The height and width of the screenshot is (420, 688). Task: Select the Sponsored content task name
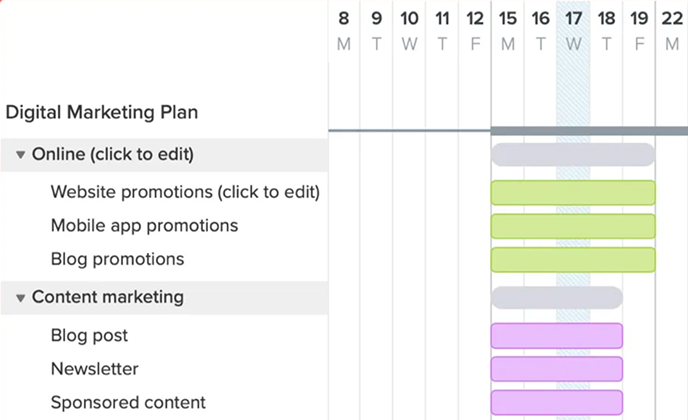pyautogui.click(x=128, y=403)
